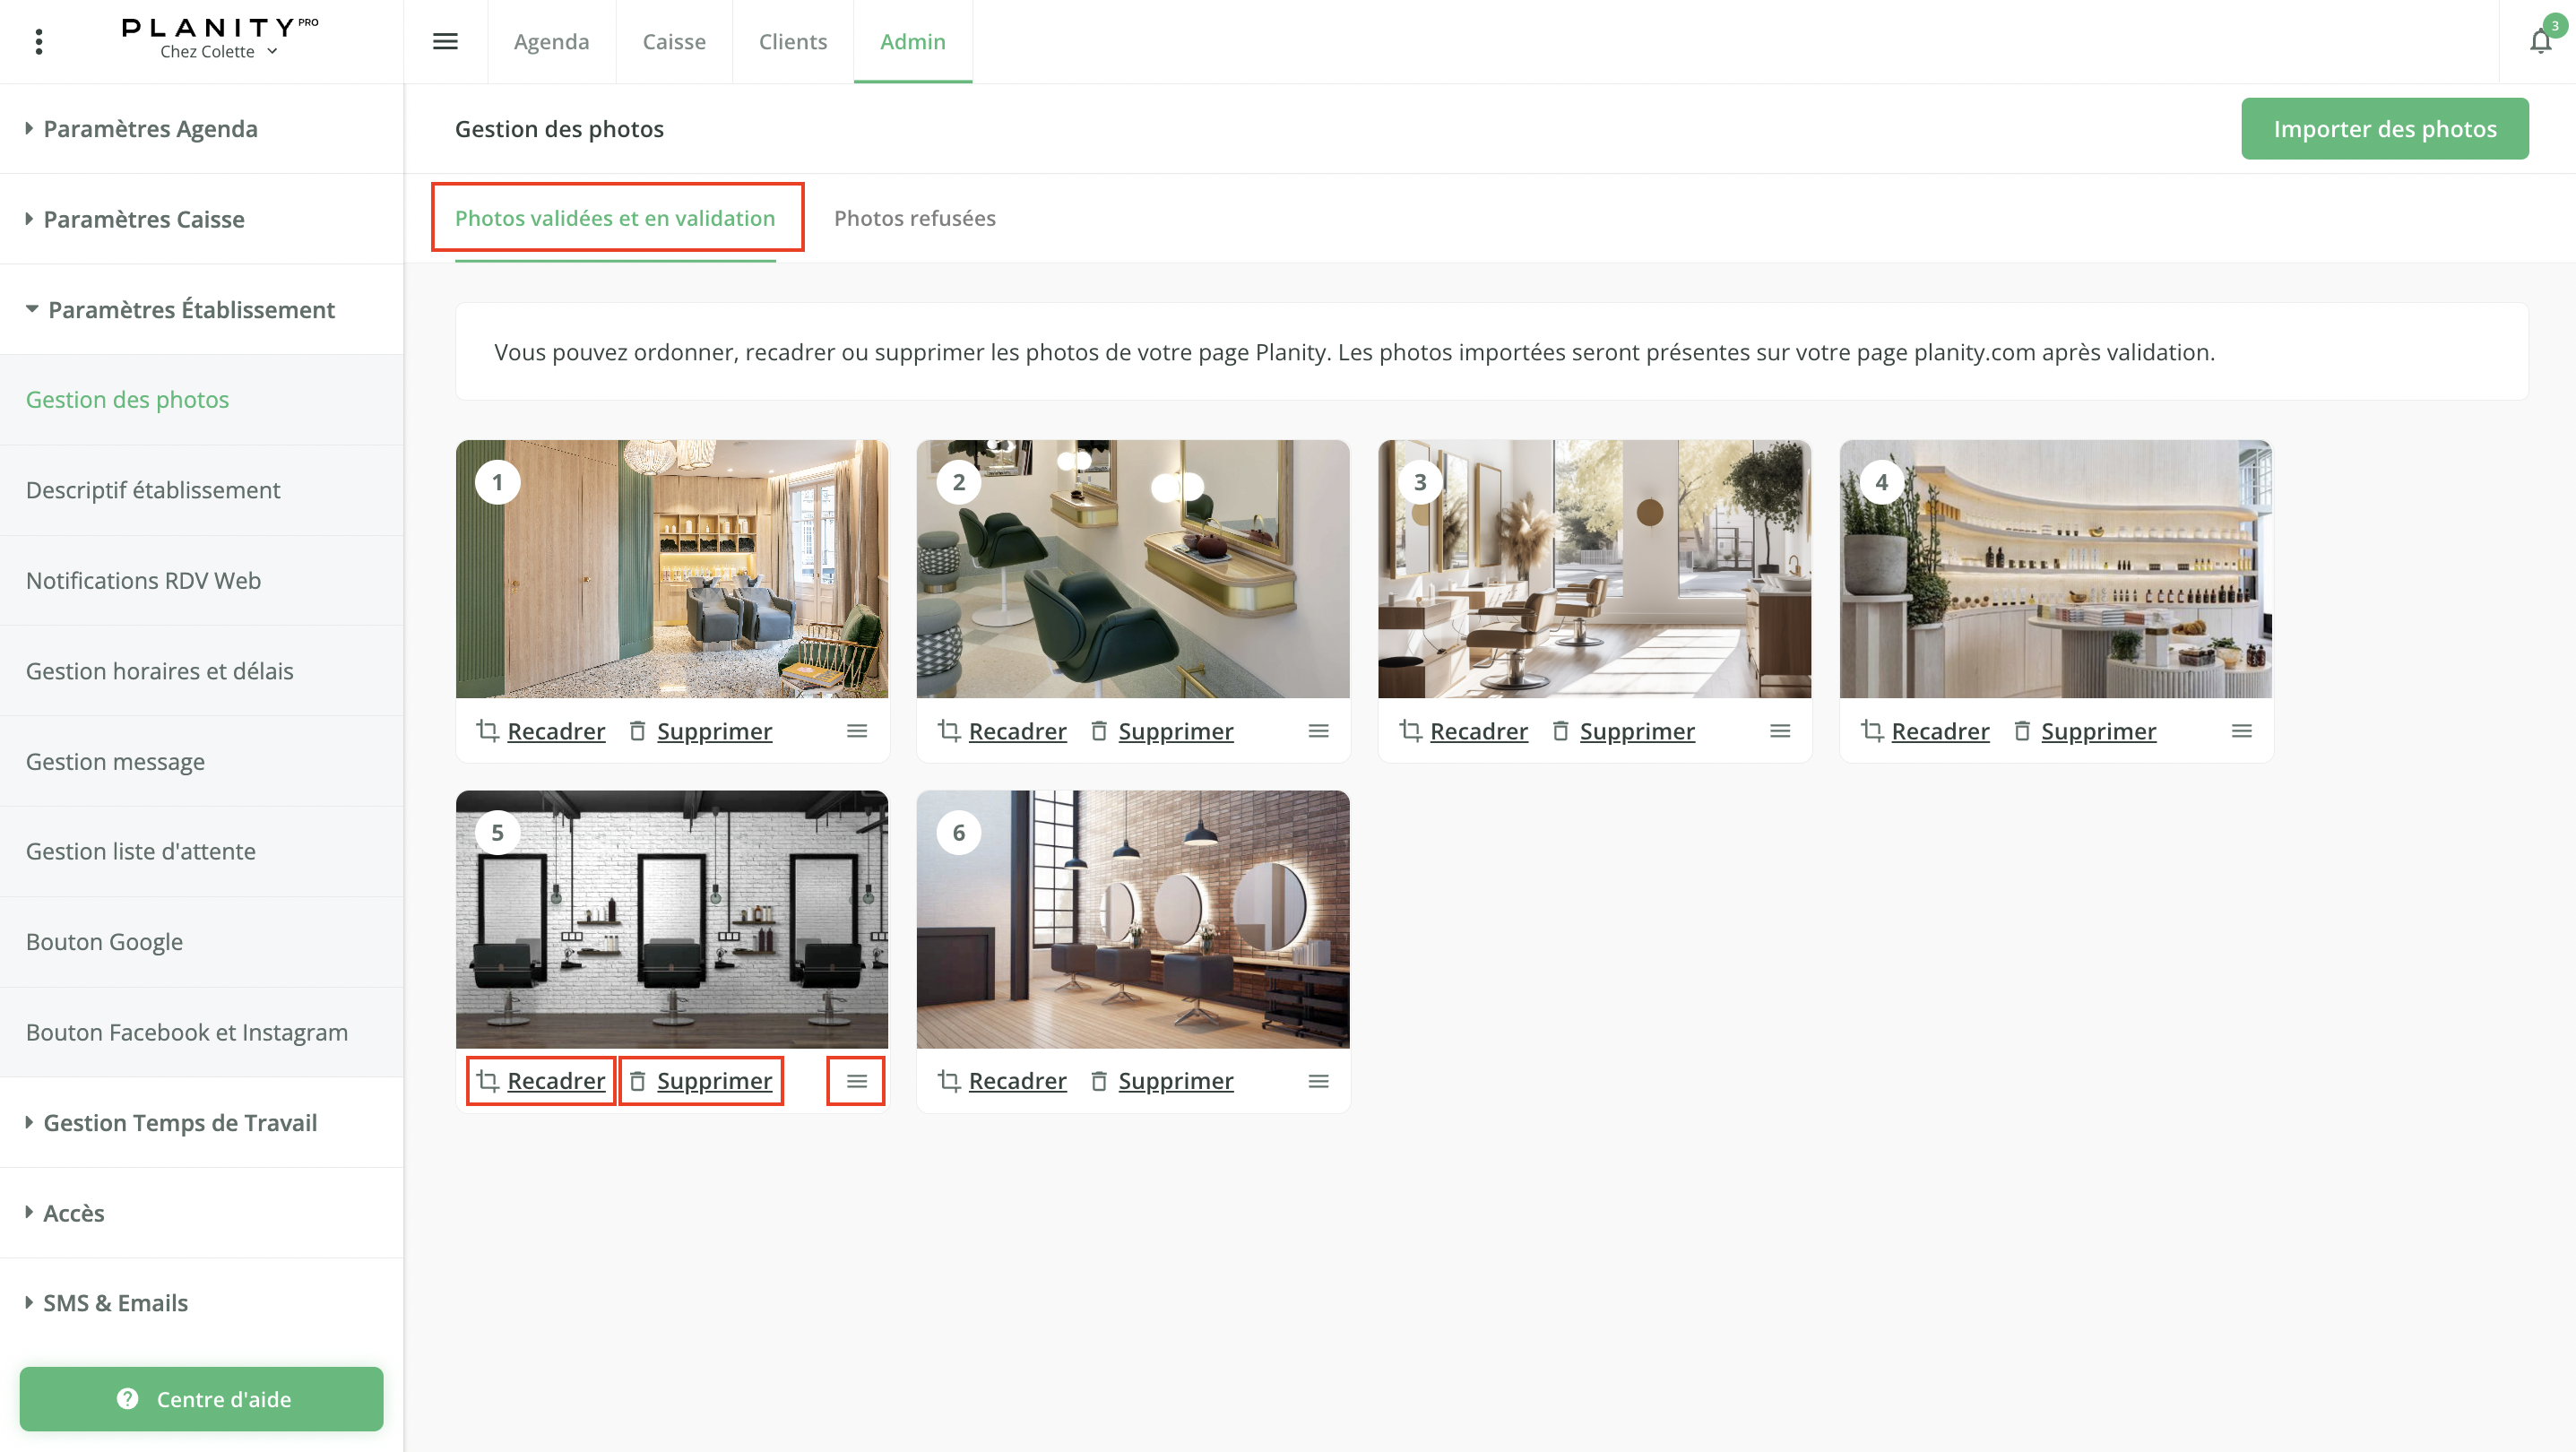Screen dimensions: 2576x1452
Task: Click the crop icon on photo 6
Action: pos(949,1081)
